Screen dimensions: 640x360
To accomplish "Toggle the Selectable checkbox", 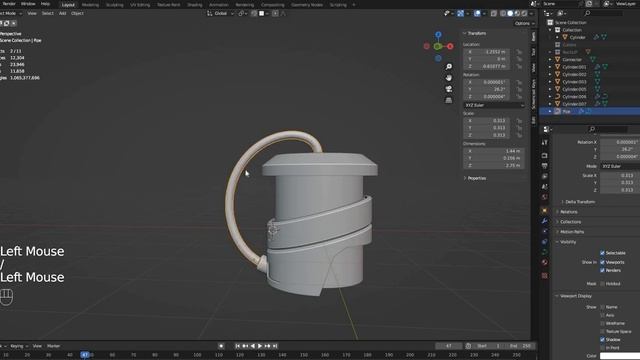I will coord(602,253).
